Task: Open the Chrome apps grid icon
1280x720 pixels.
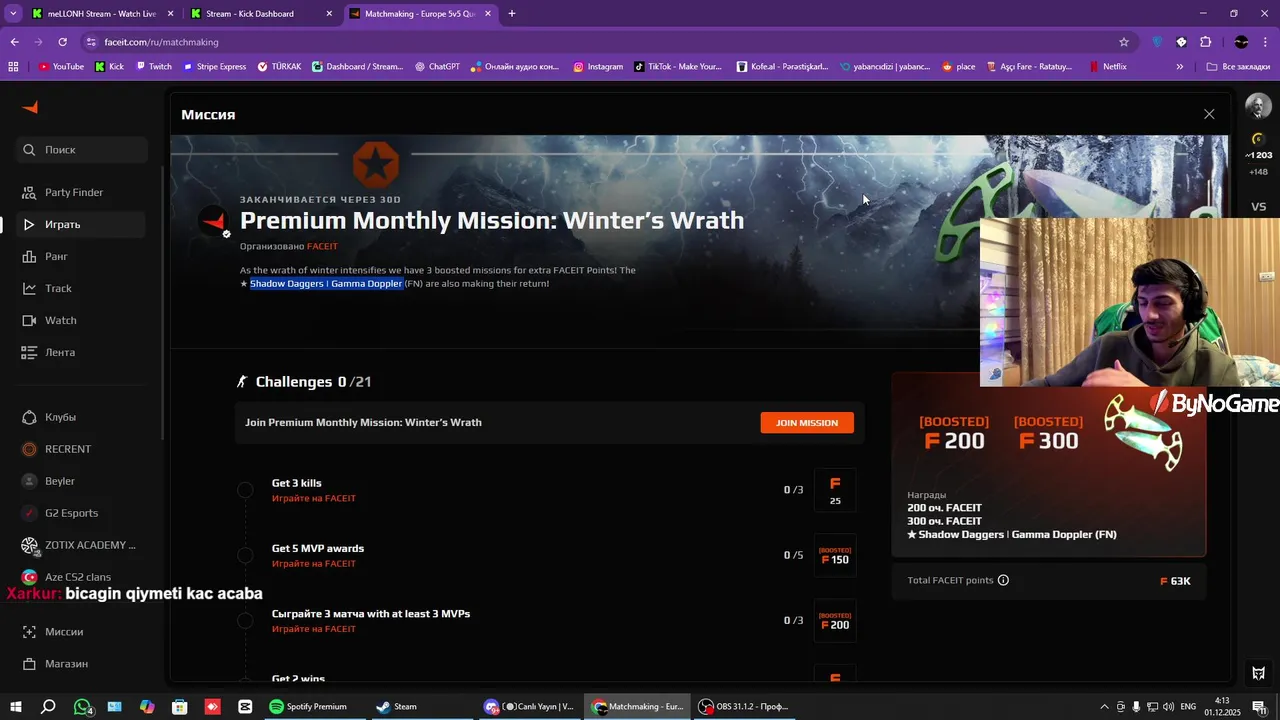Action: 13,67
